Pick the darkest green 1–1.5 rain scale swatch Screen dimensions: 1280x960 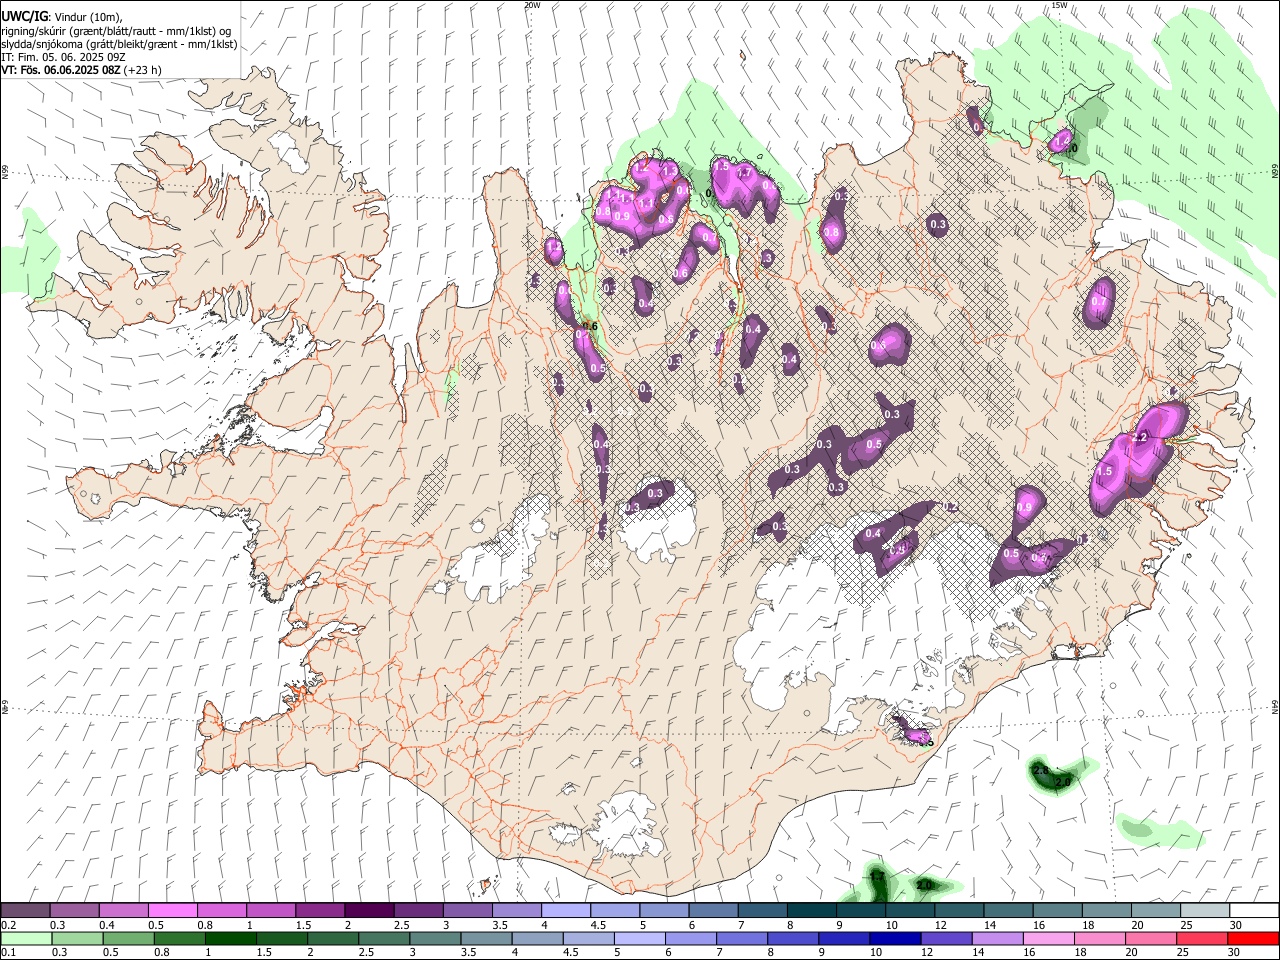[230, 938]
